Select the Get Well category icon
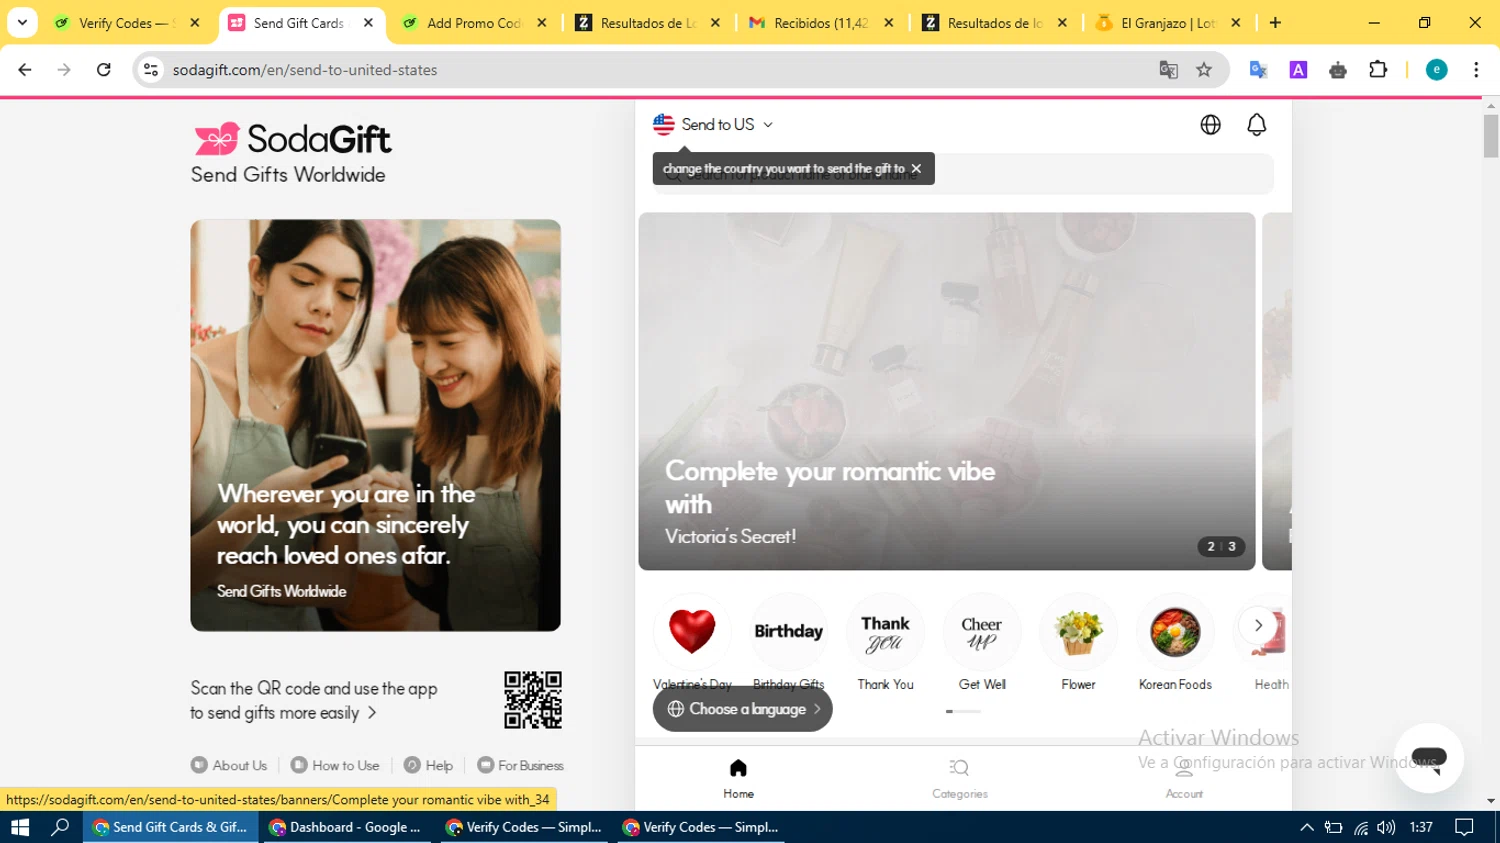The image size is (1500, 843). pyautogui.click(x=982, y=631)
